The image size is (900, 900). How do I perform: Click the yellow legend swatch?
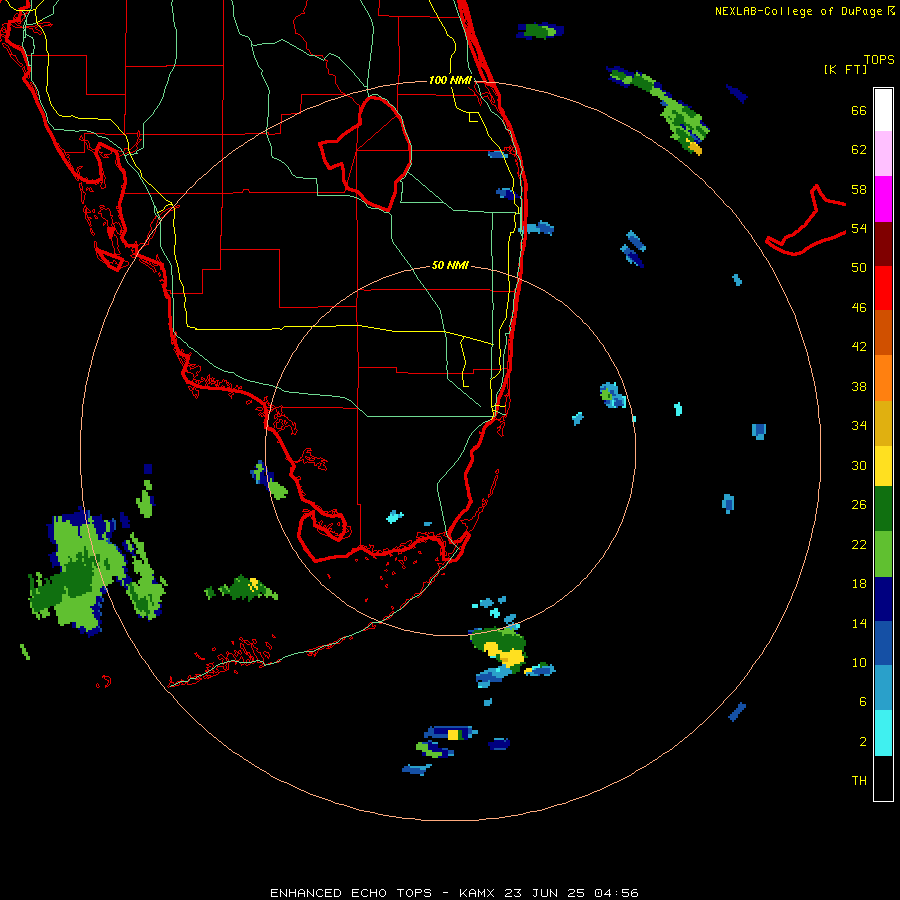883,466
